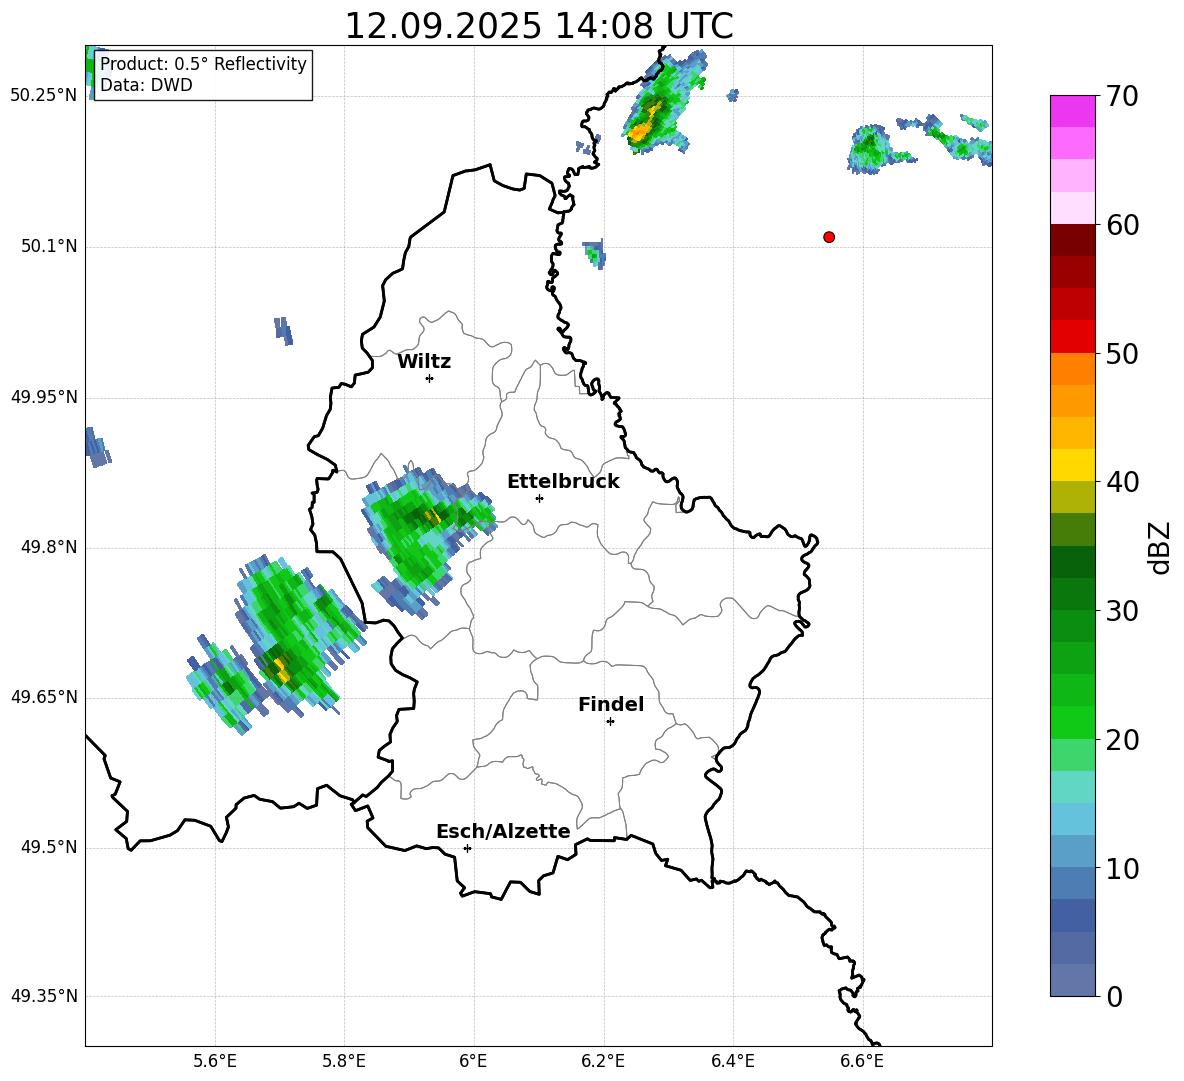Click the 6.6°E longitude label
Screen dimensions: 1184x1081
862,1061
